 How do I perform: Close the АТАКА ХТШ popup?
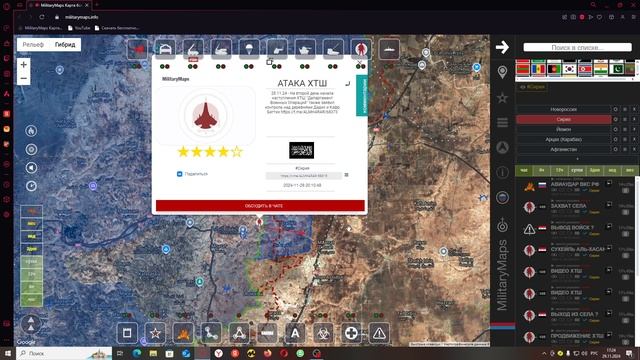(x=360, y=63)
